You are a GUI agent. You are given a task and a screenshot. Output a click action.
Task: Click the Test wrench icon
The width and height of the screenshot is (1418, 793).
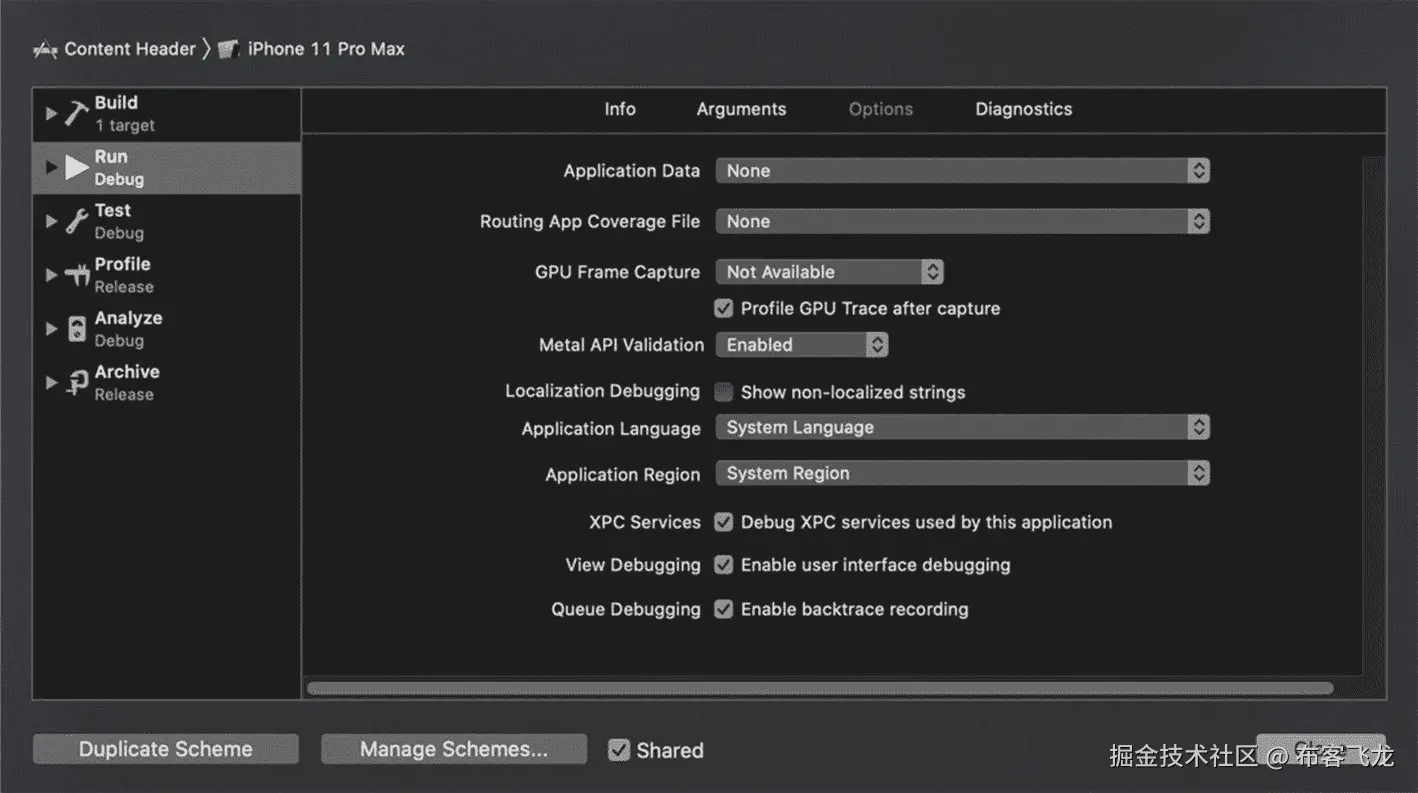pos(77,221)
